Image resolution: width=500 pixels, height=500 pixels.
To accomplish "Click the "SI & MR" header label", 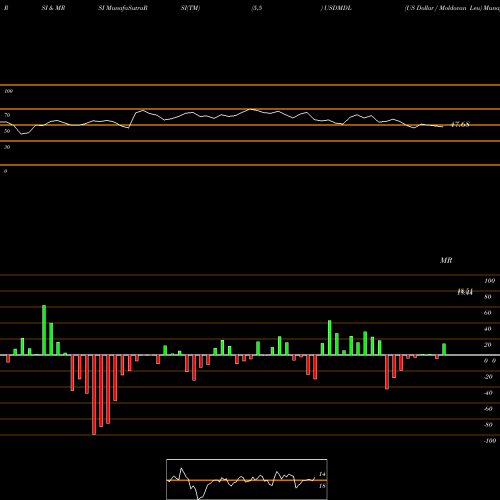I will tap(53, 8).
